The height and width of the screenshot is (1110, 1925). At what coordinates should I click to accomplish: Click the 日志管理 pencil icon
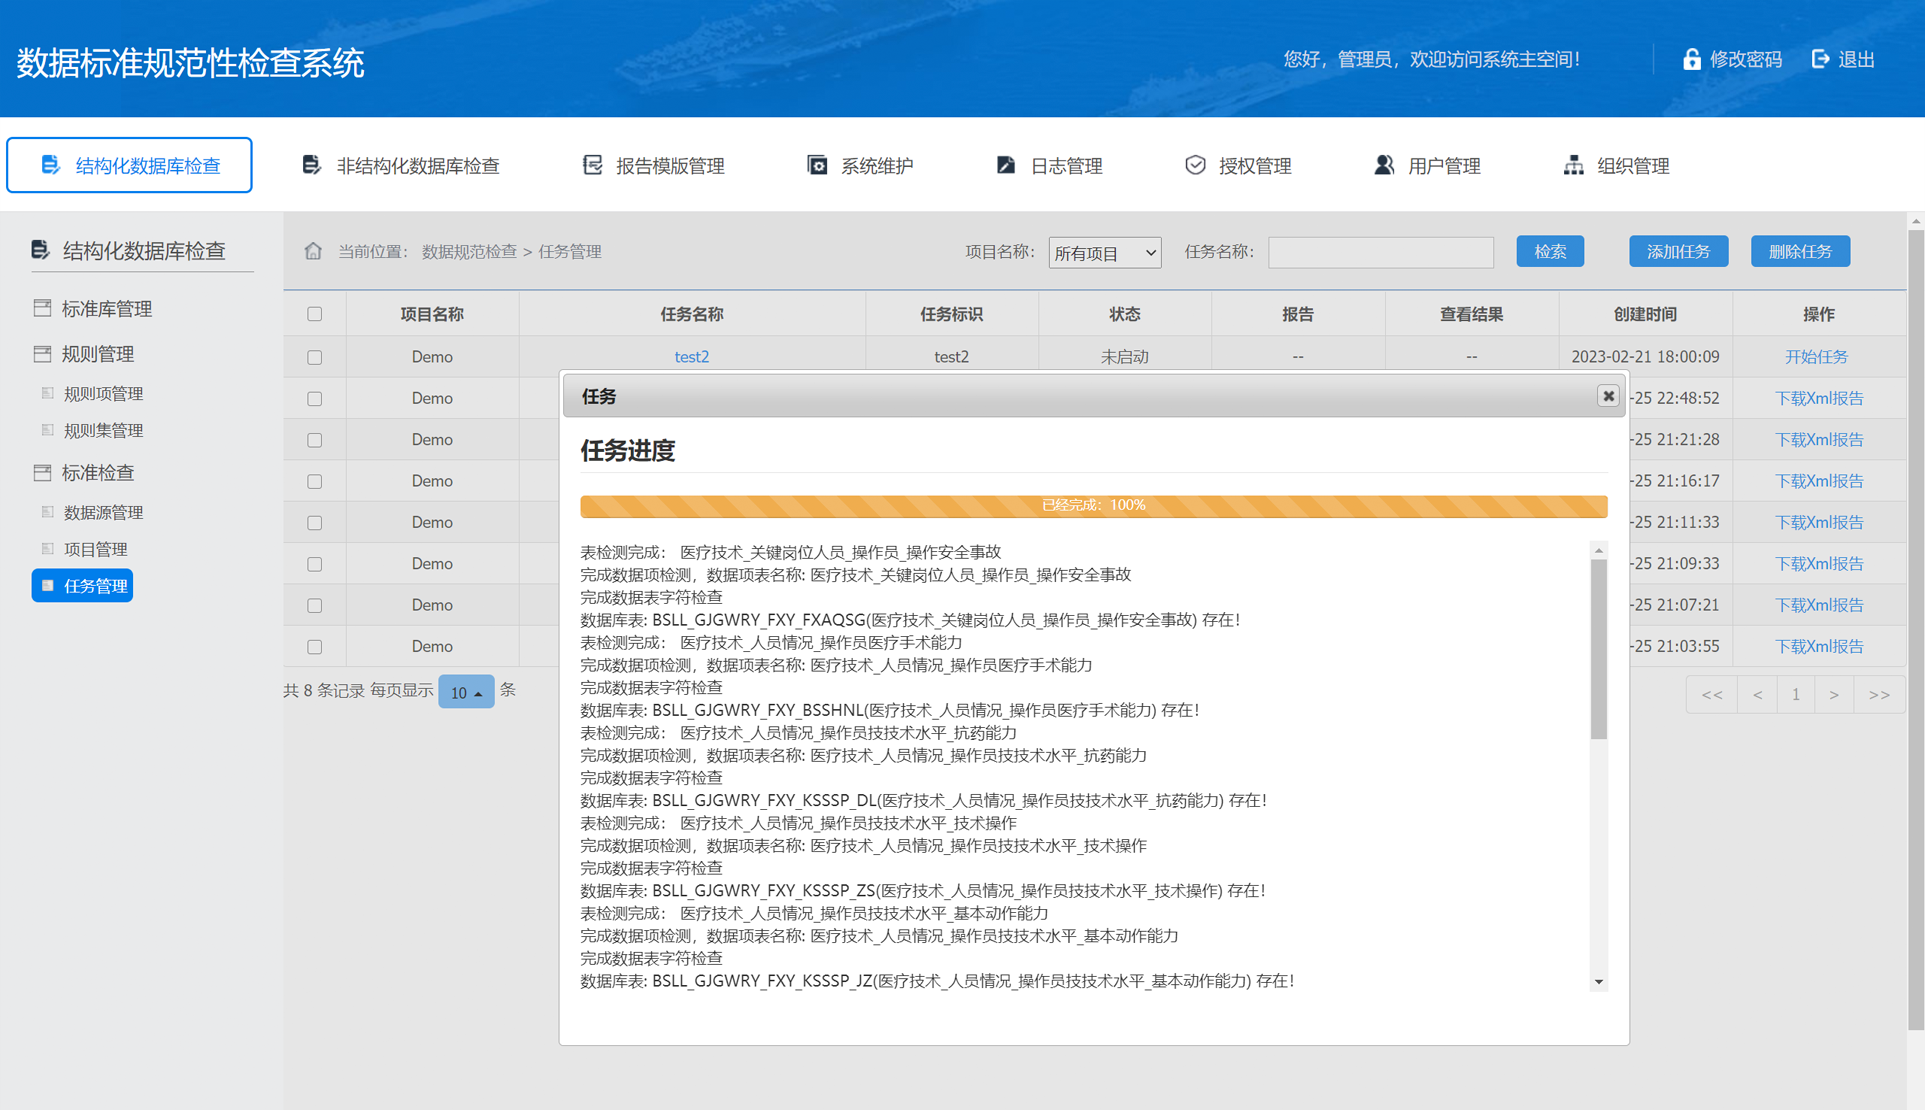[1005, 165]
